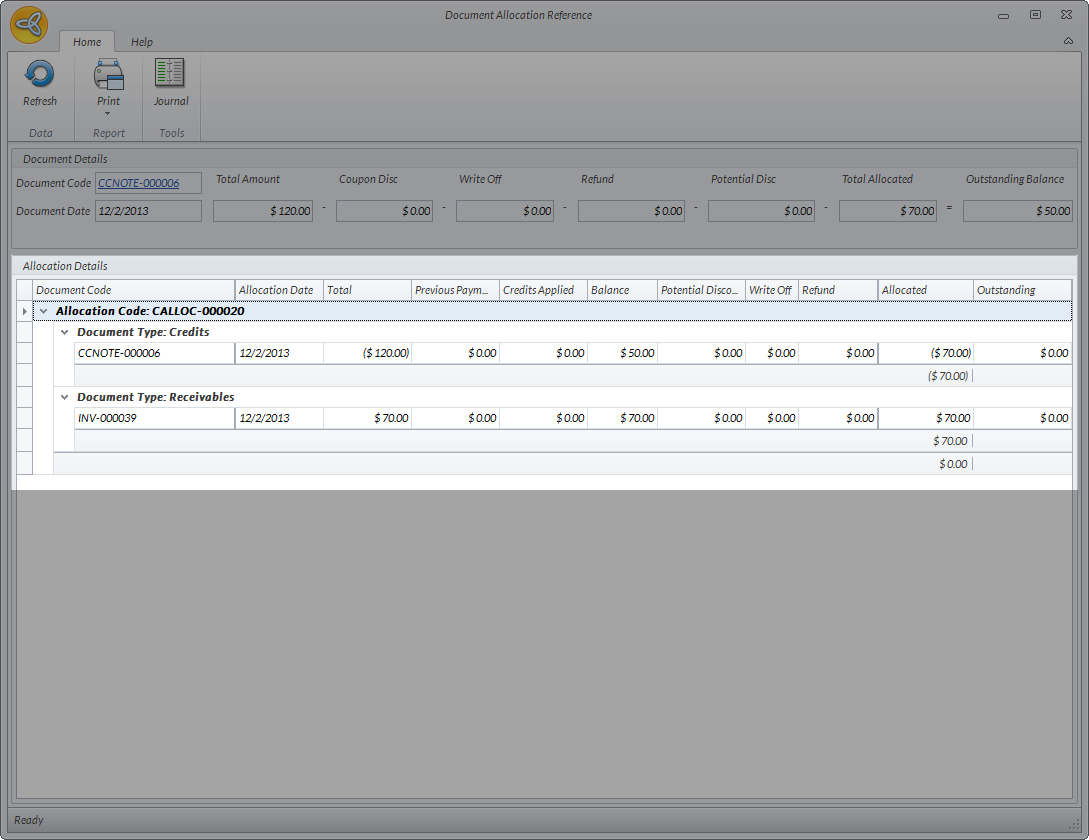Click the row indicator arrow for the allocation group

tap(25, 311)
